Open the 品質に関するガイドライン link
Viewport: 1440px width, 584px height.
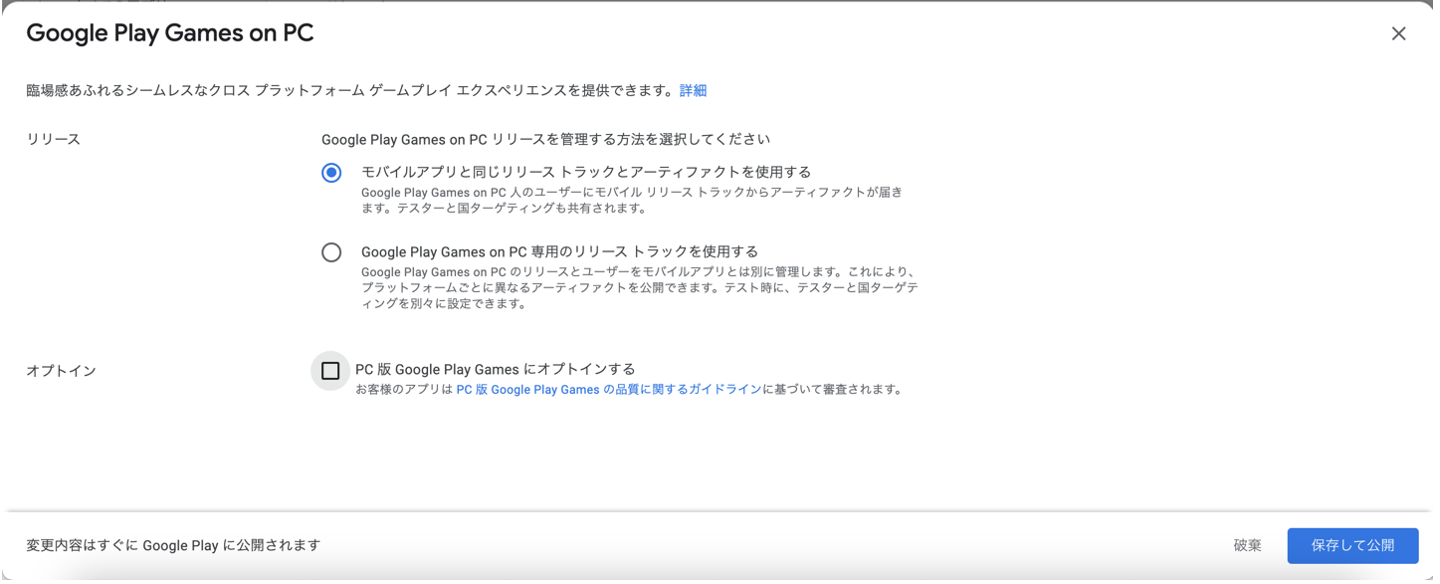point(608,390)
